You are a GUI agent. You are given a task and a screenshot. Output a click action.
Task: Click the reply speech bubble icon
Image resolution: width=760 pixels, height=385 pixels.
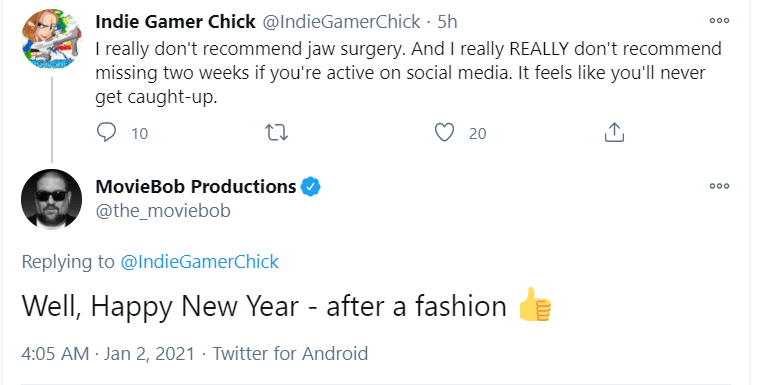[106, 132]
